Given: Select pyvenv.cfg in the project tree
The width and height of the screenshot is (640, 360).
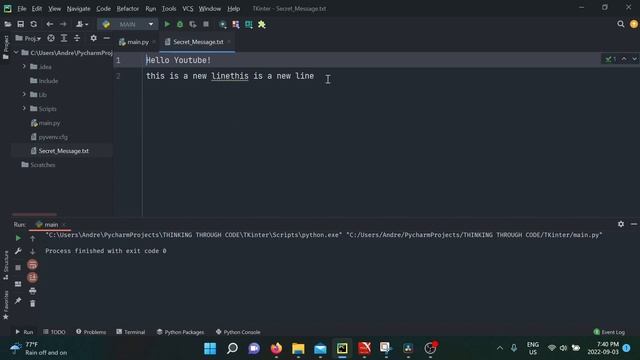Looking at the screenshot, I should click(x=53, y=137).
